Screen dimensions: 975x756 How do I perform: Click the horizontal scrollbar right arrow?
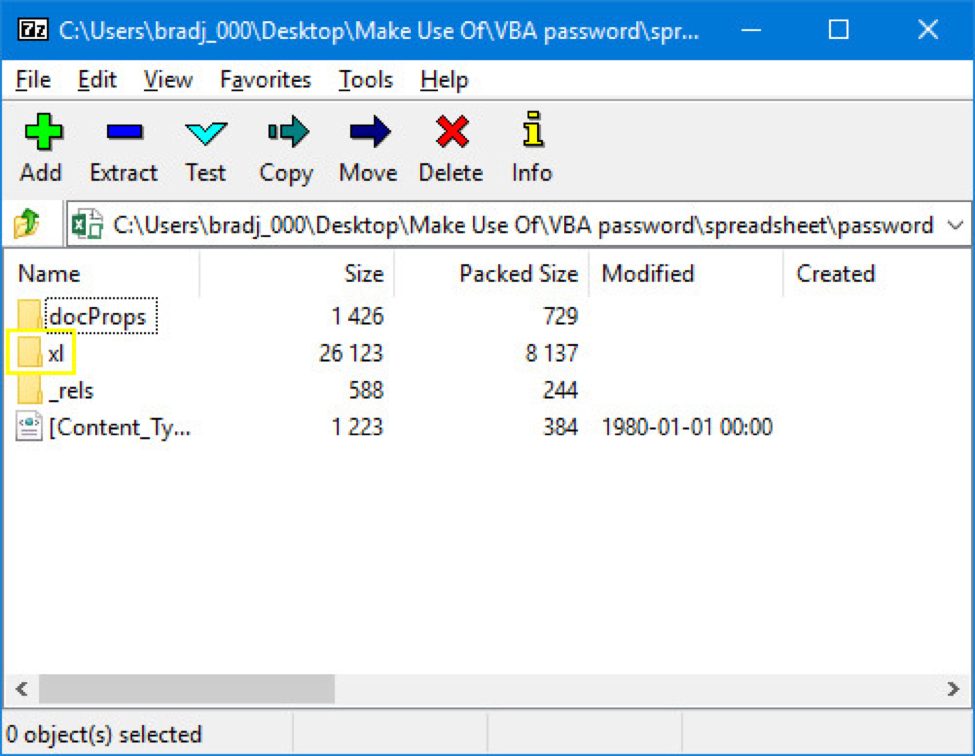tap(953, 689)
